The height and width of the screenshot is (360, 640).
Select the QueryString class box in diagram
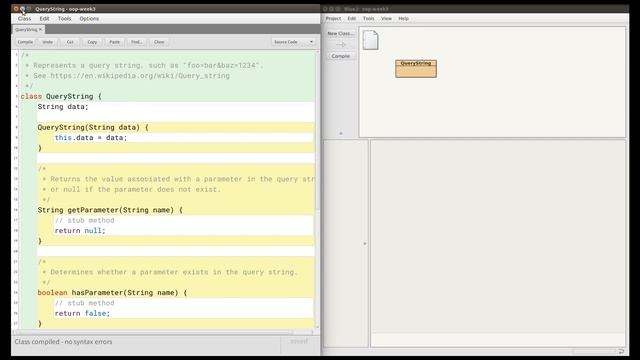coord(416,69)
